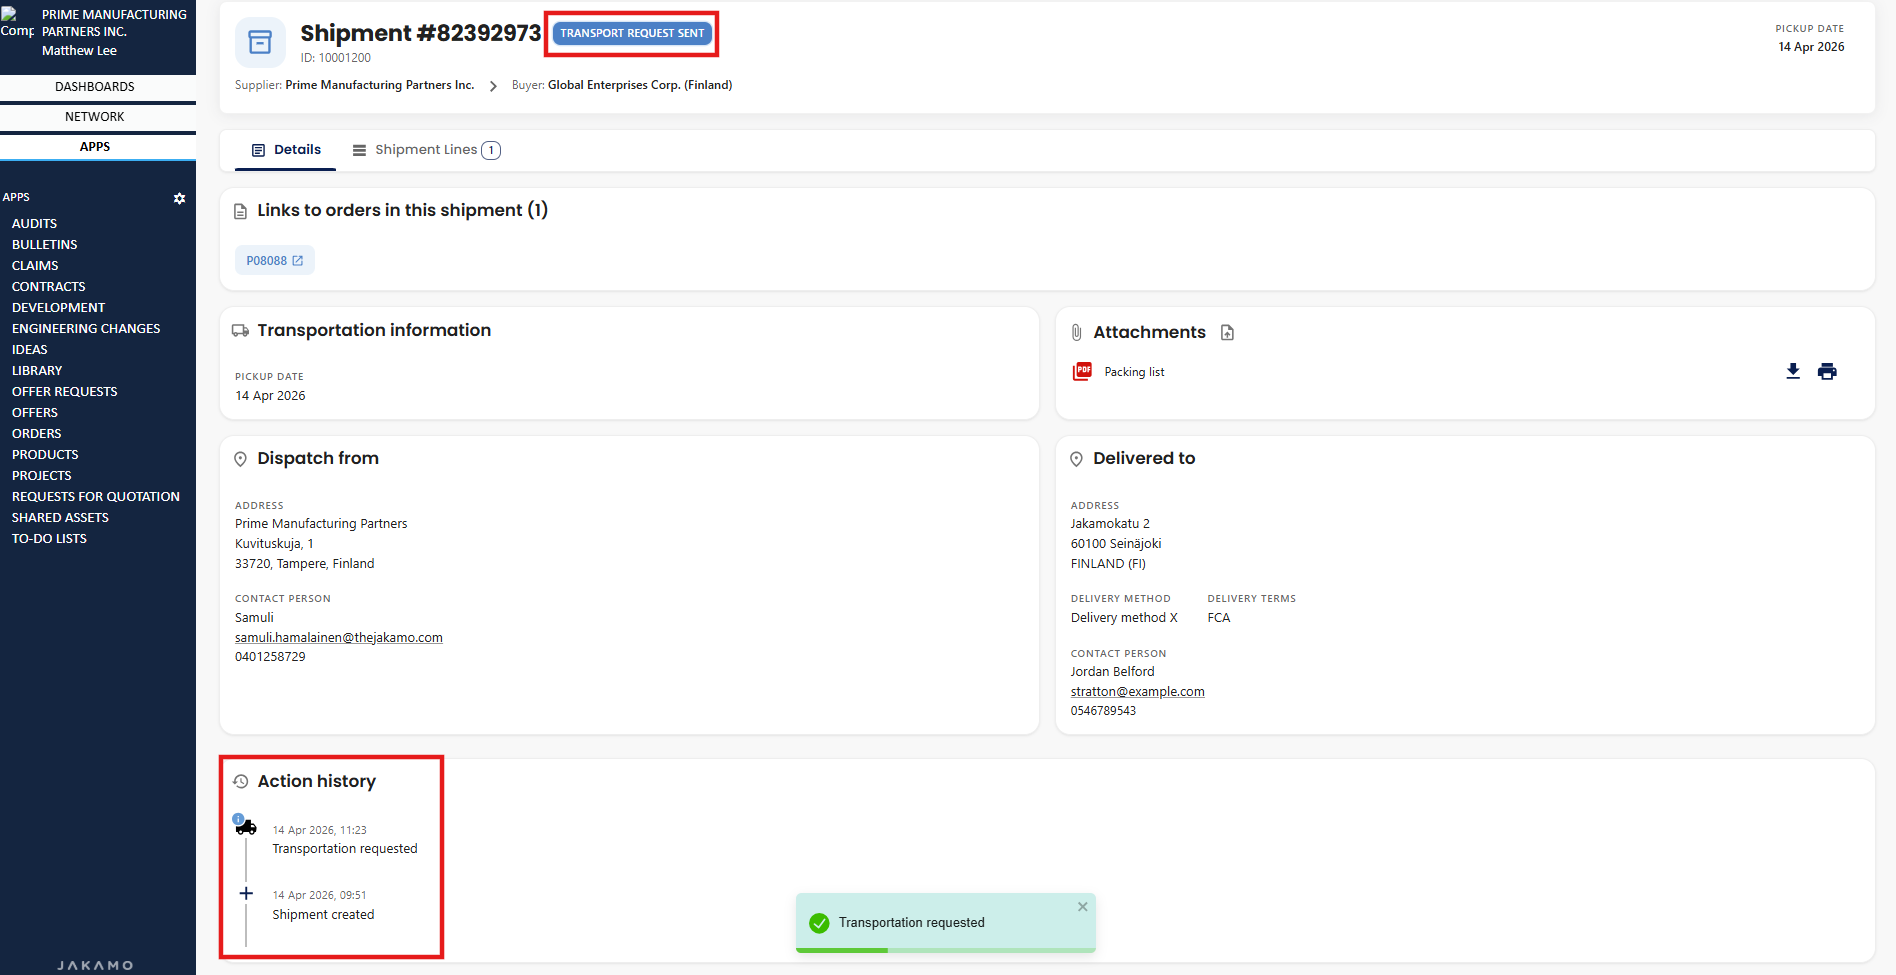This screenshot has width=1896, height=975.
Task: Open the NETWORK menu
Action: point(95,117)
